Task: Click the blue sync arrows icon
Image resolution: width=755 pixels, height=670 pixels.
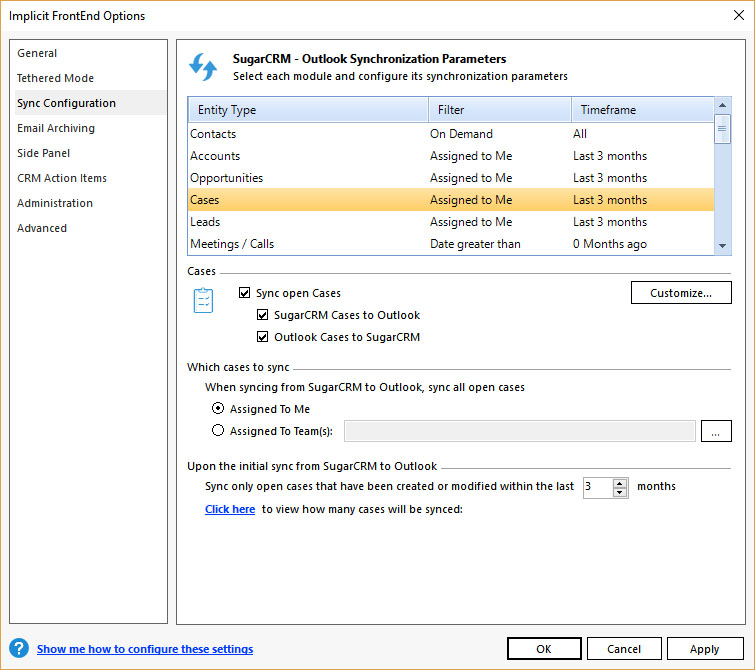Action: pyautogui.click(x=203, y=67)
